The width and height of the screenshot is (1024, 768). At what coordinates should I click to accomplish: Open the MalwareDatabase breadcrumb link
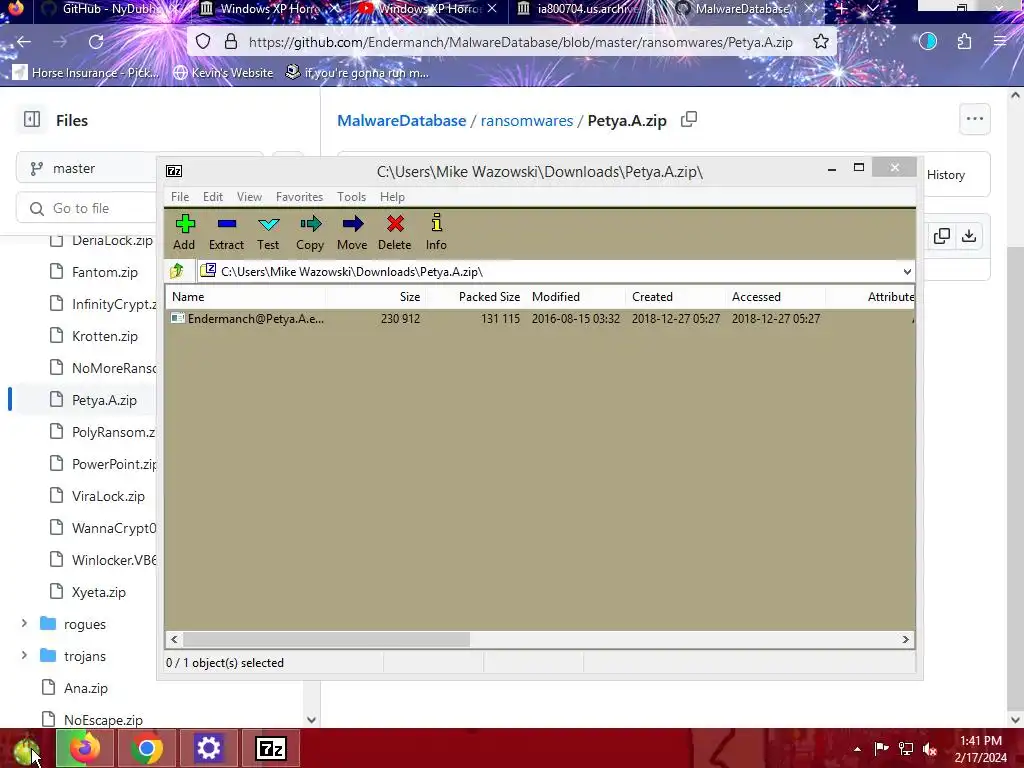pyautogui.click(x=402, y=121)
